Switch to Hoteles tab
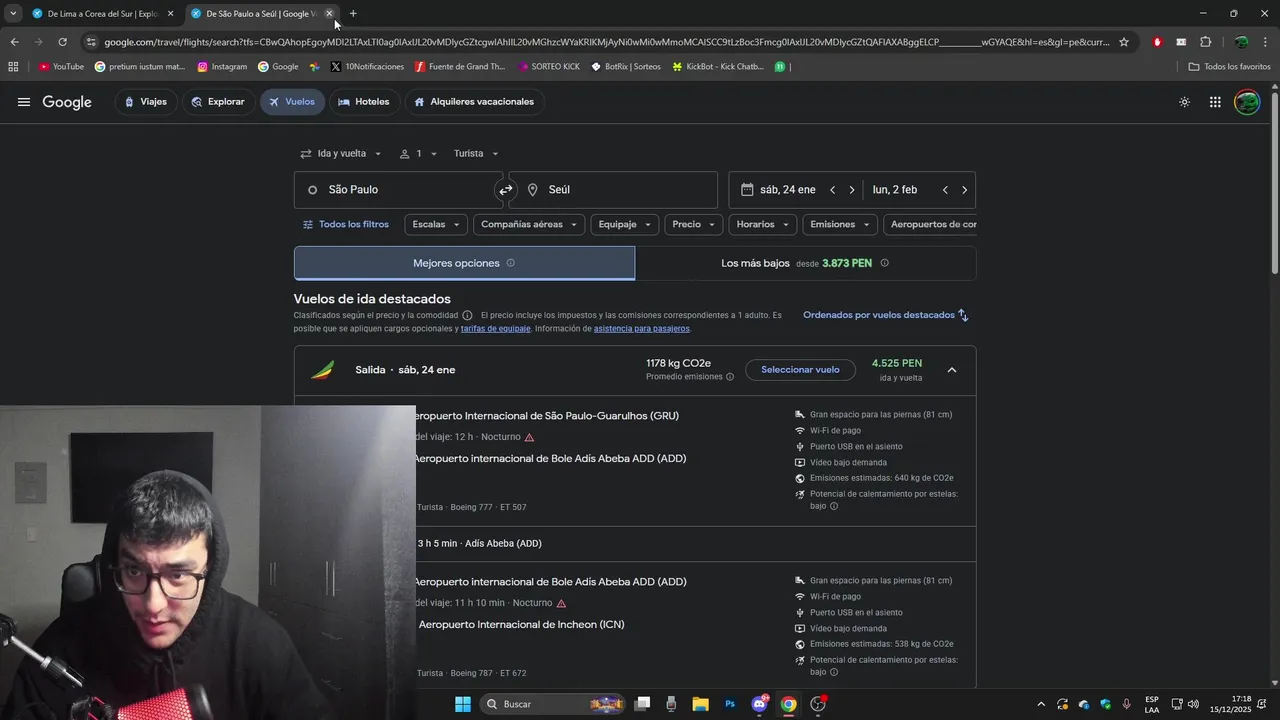Image resolution: width=1280 pixels, height=720 pixels. (364, 102)
